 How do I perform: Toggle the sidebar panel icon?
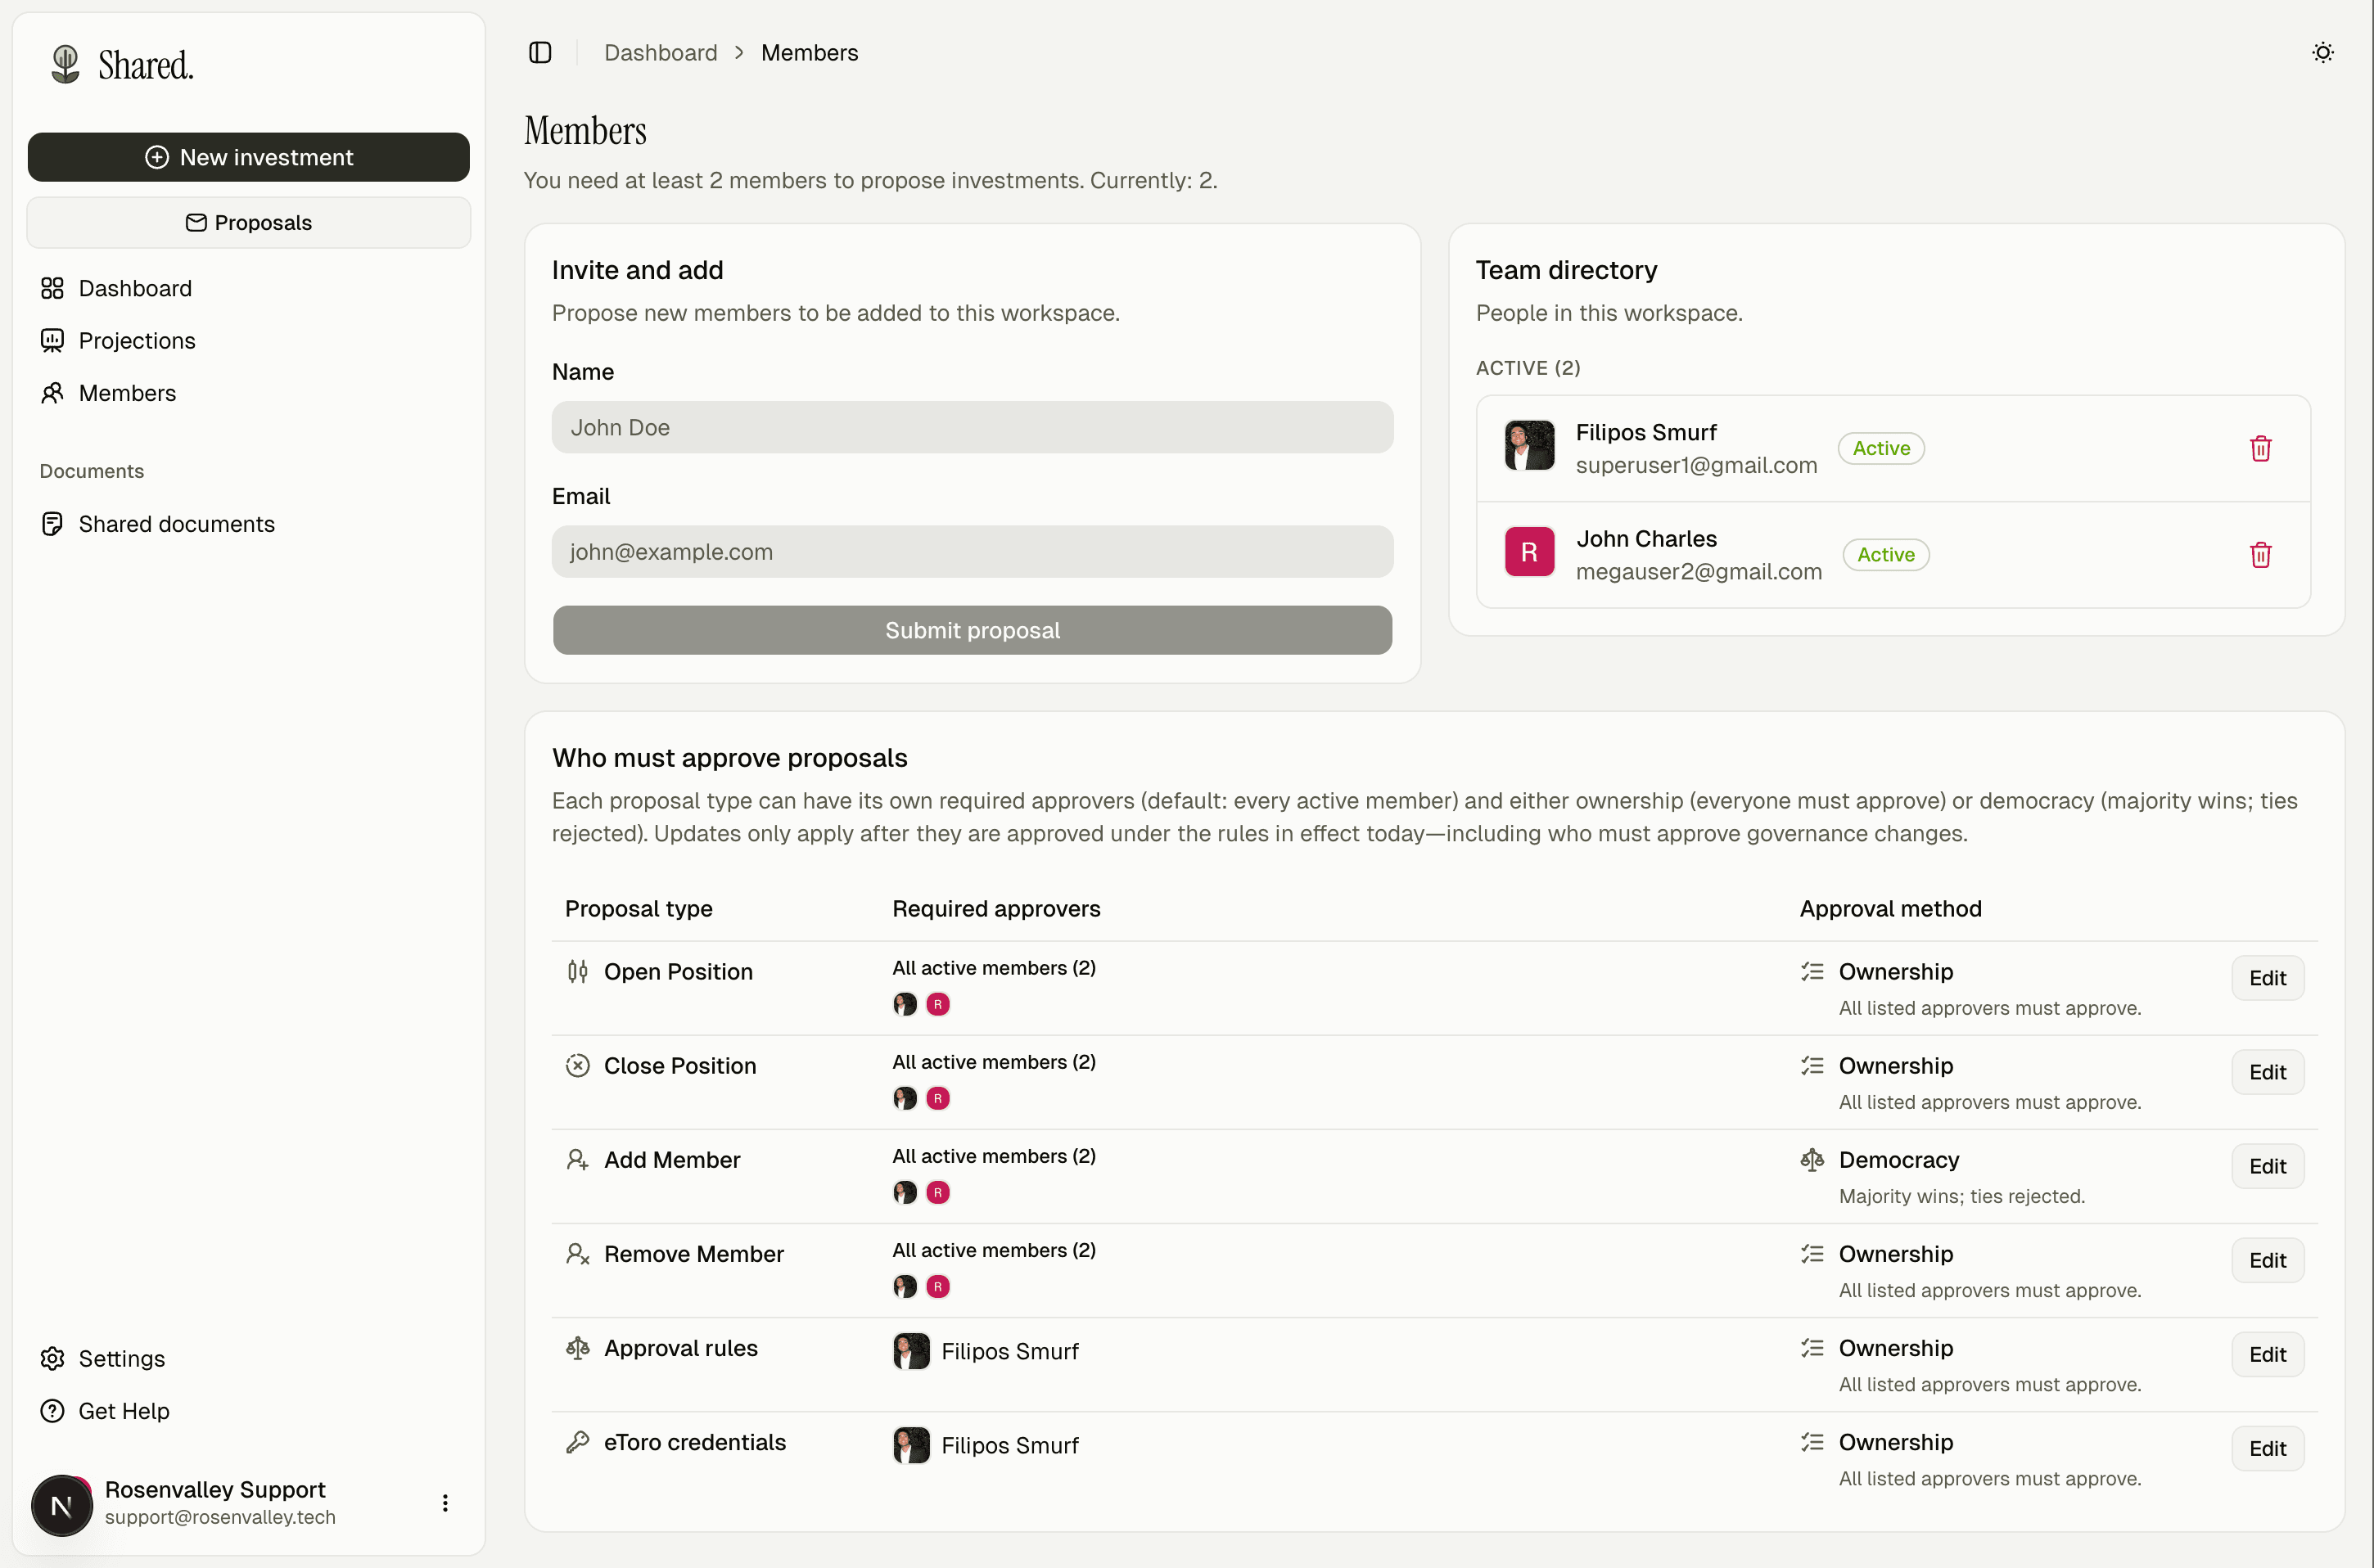[540, 52]
